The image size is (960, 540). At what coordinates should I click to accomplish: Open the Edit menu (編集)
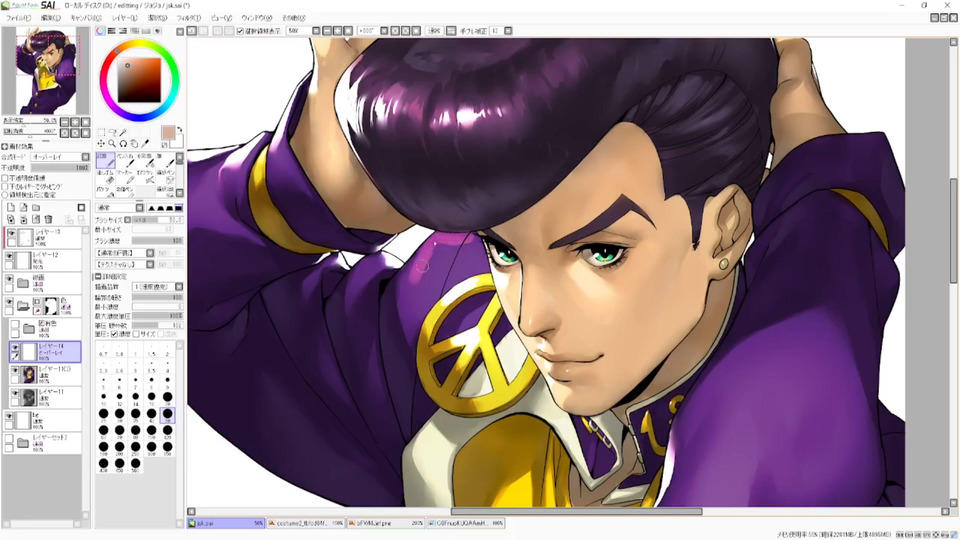(51, 18)
